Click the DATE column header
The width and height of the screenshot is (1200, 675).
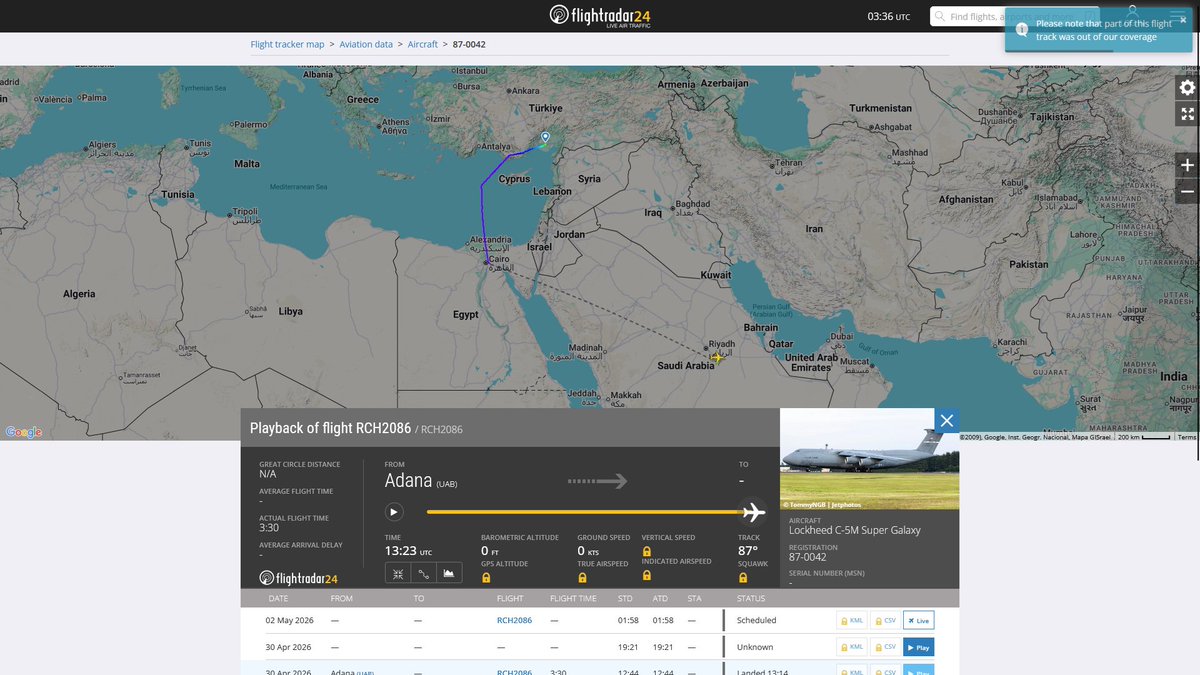click(278, 599)
